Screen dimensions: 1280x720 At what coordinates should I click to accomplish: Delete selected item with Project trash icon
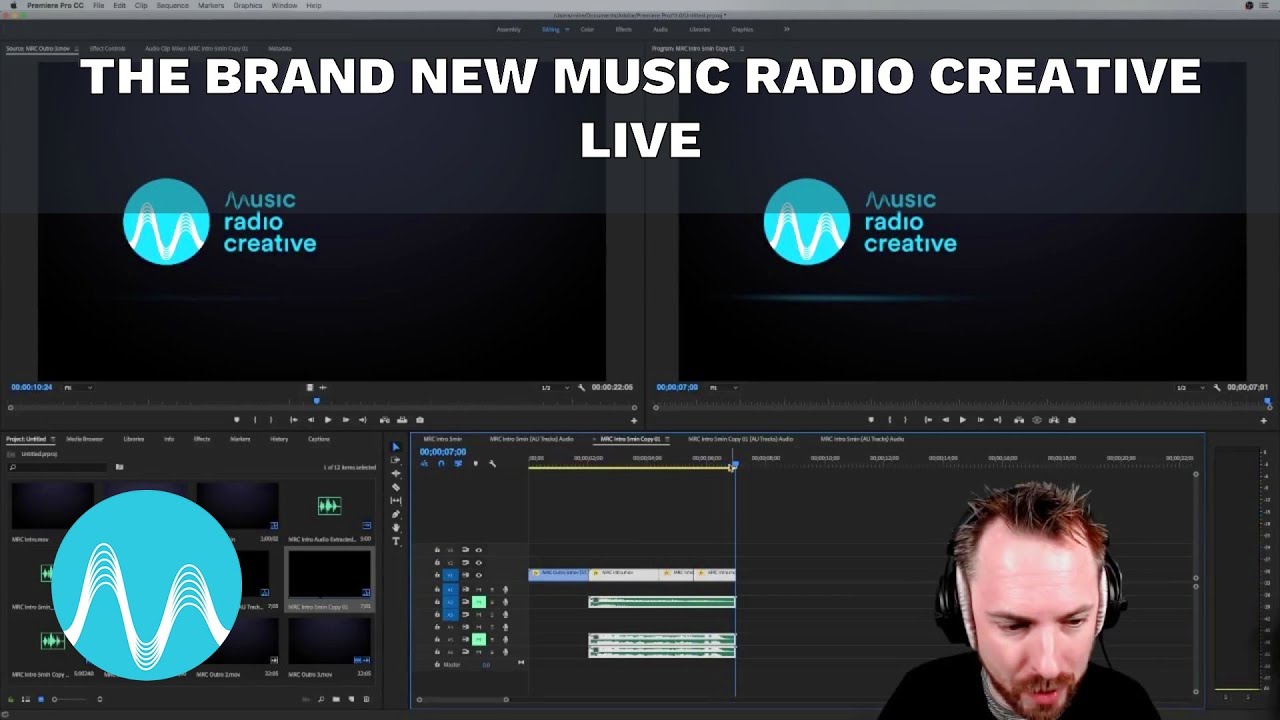click(x=366, y=699)
